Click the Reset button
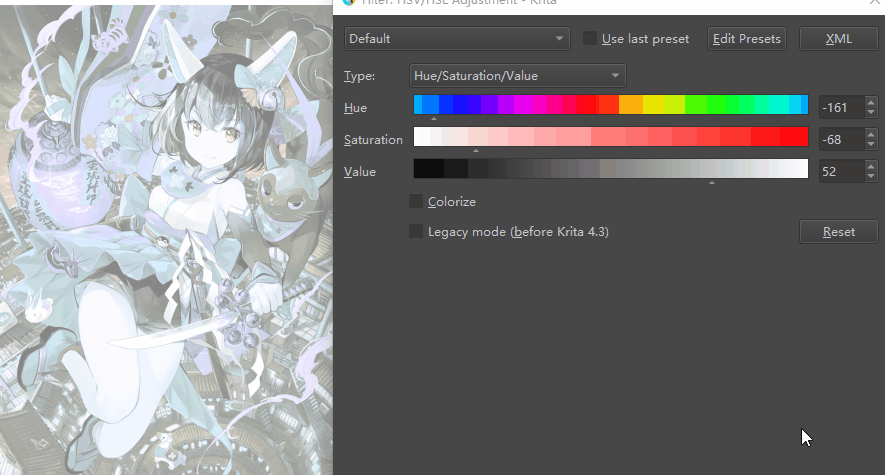This screenshot has width=885, height=475. click(x=839, y=232)
